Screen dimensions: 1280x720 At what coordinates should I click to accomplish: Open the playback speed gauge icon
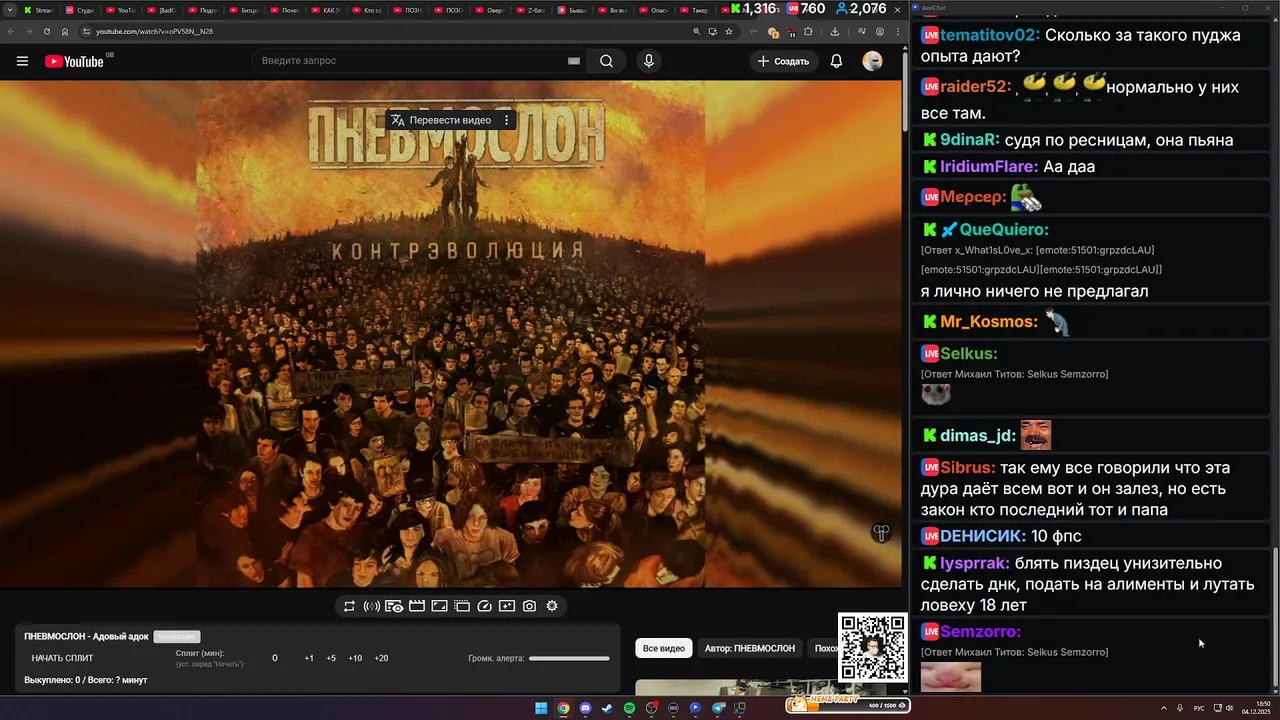coord(485,606)
